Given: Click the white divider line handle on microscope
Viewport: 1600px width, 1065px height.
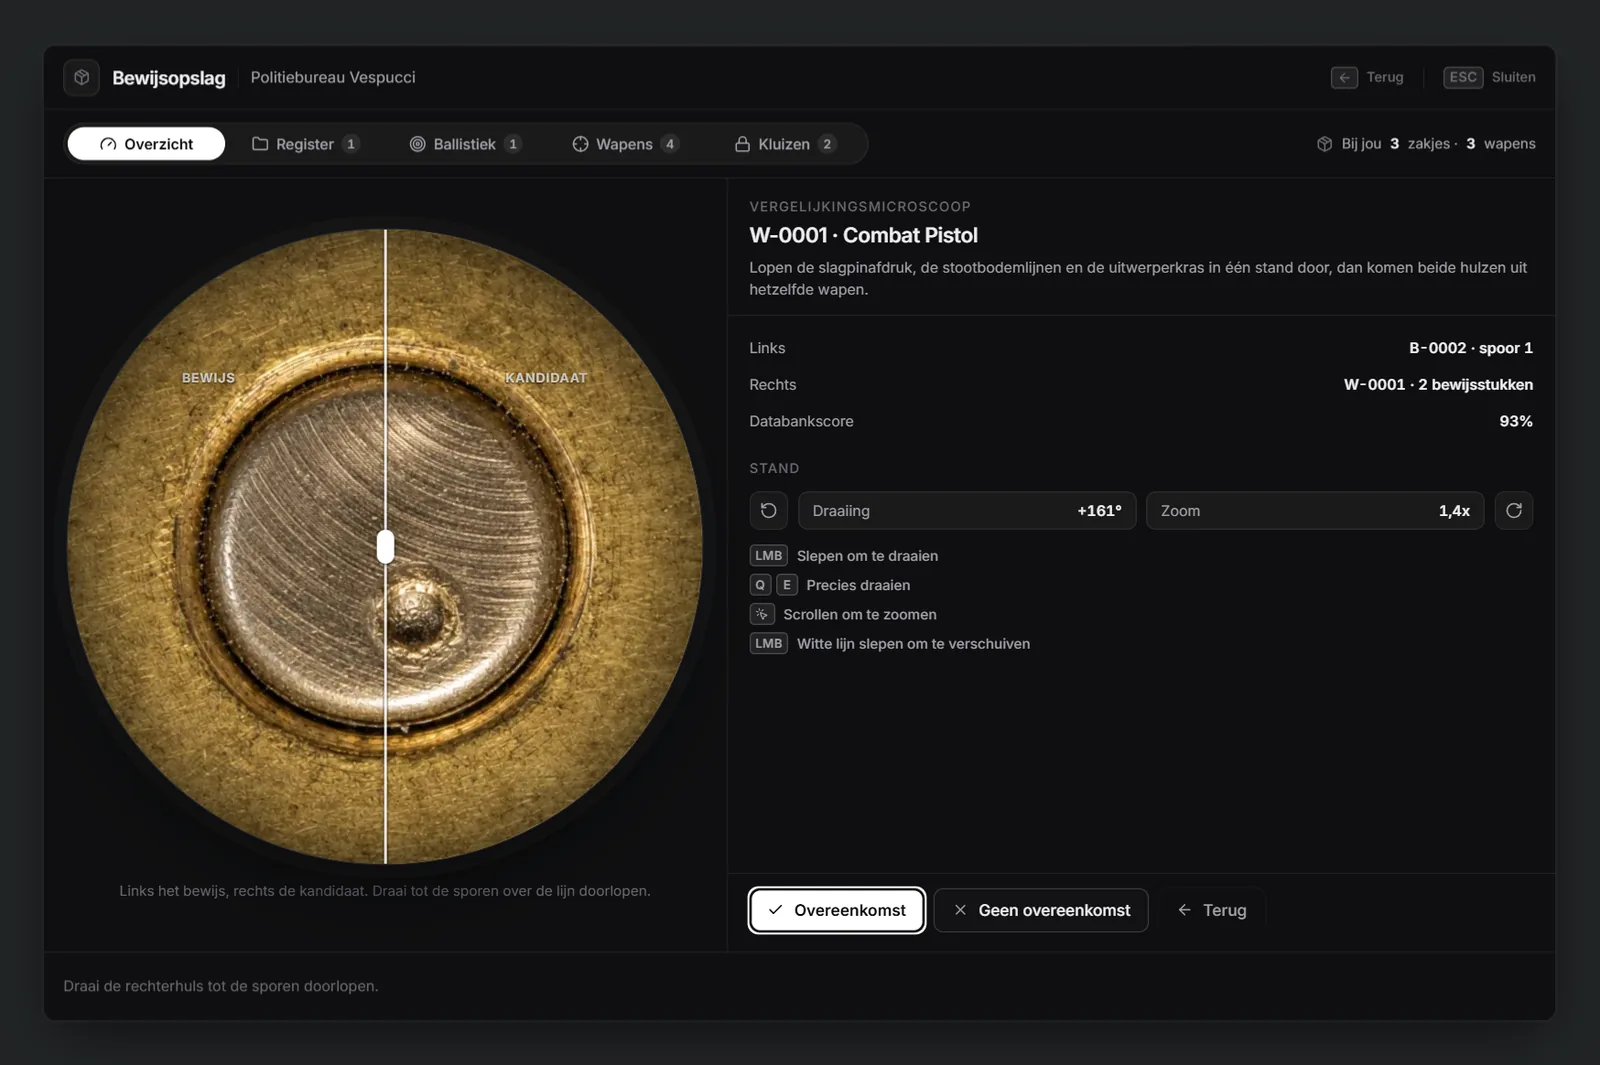Looking at the screenshot, I should (385, 547).
